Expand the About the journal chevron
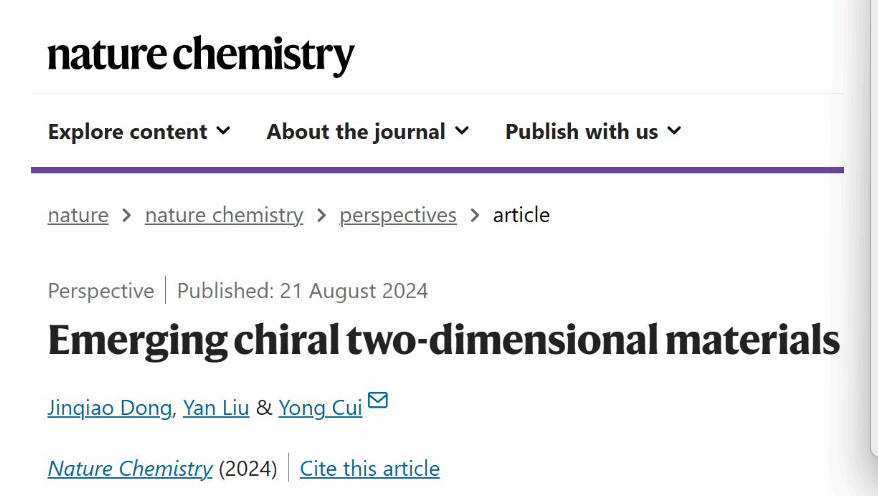Image resolution: width=878 pixels, height=496 pixels. [x=462, y=131]
